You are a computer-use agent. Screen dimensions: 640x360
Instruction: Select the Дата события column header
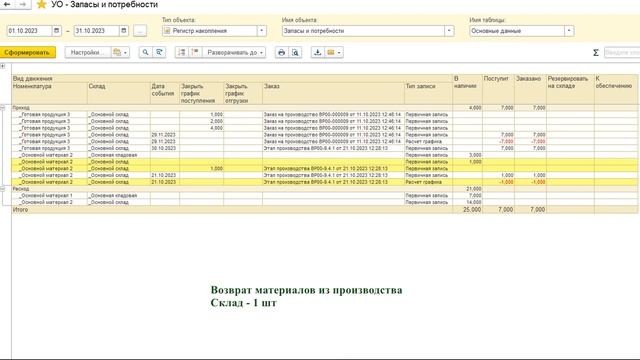point(164,93)
